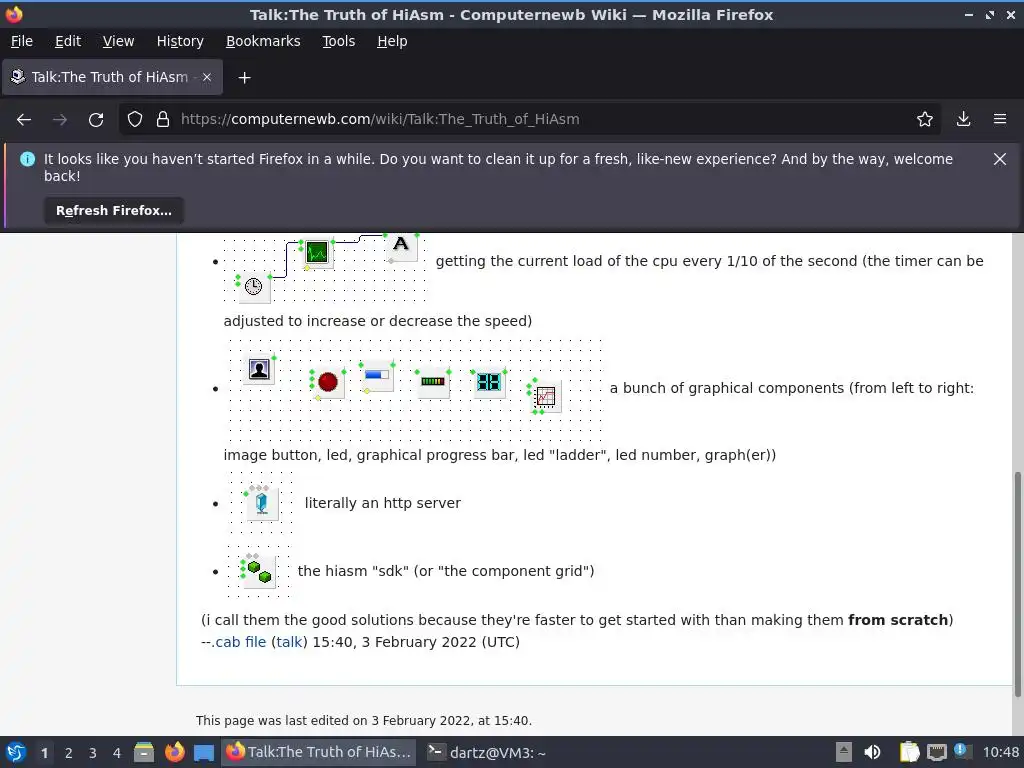Open the File menu
1024x768 pixels.
22,41
